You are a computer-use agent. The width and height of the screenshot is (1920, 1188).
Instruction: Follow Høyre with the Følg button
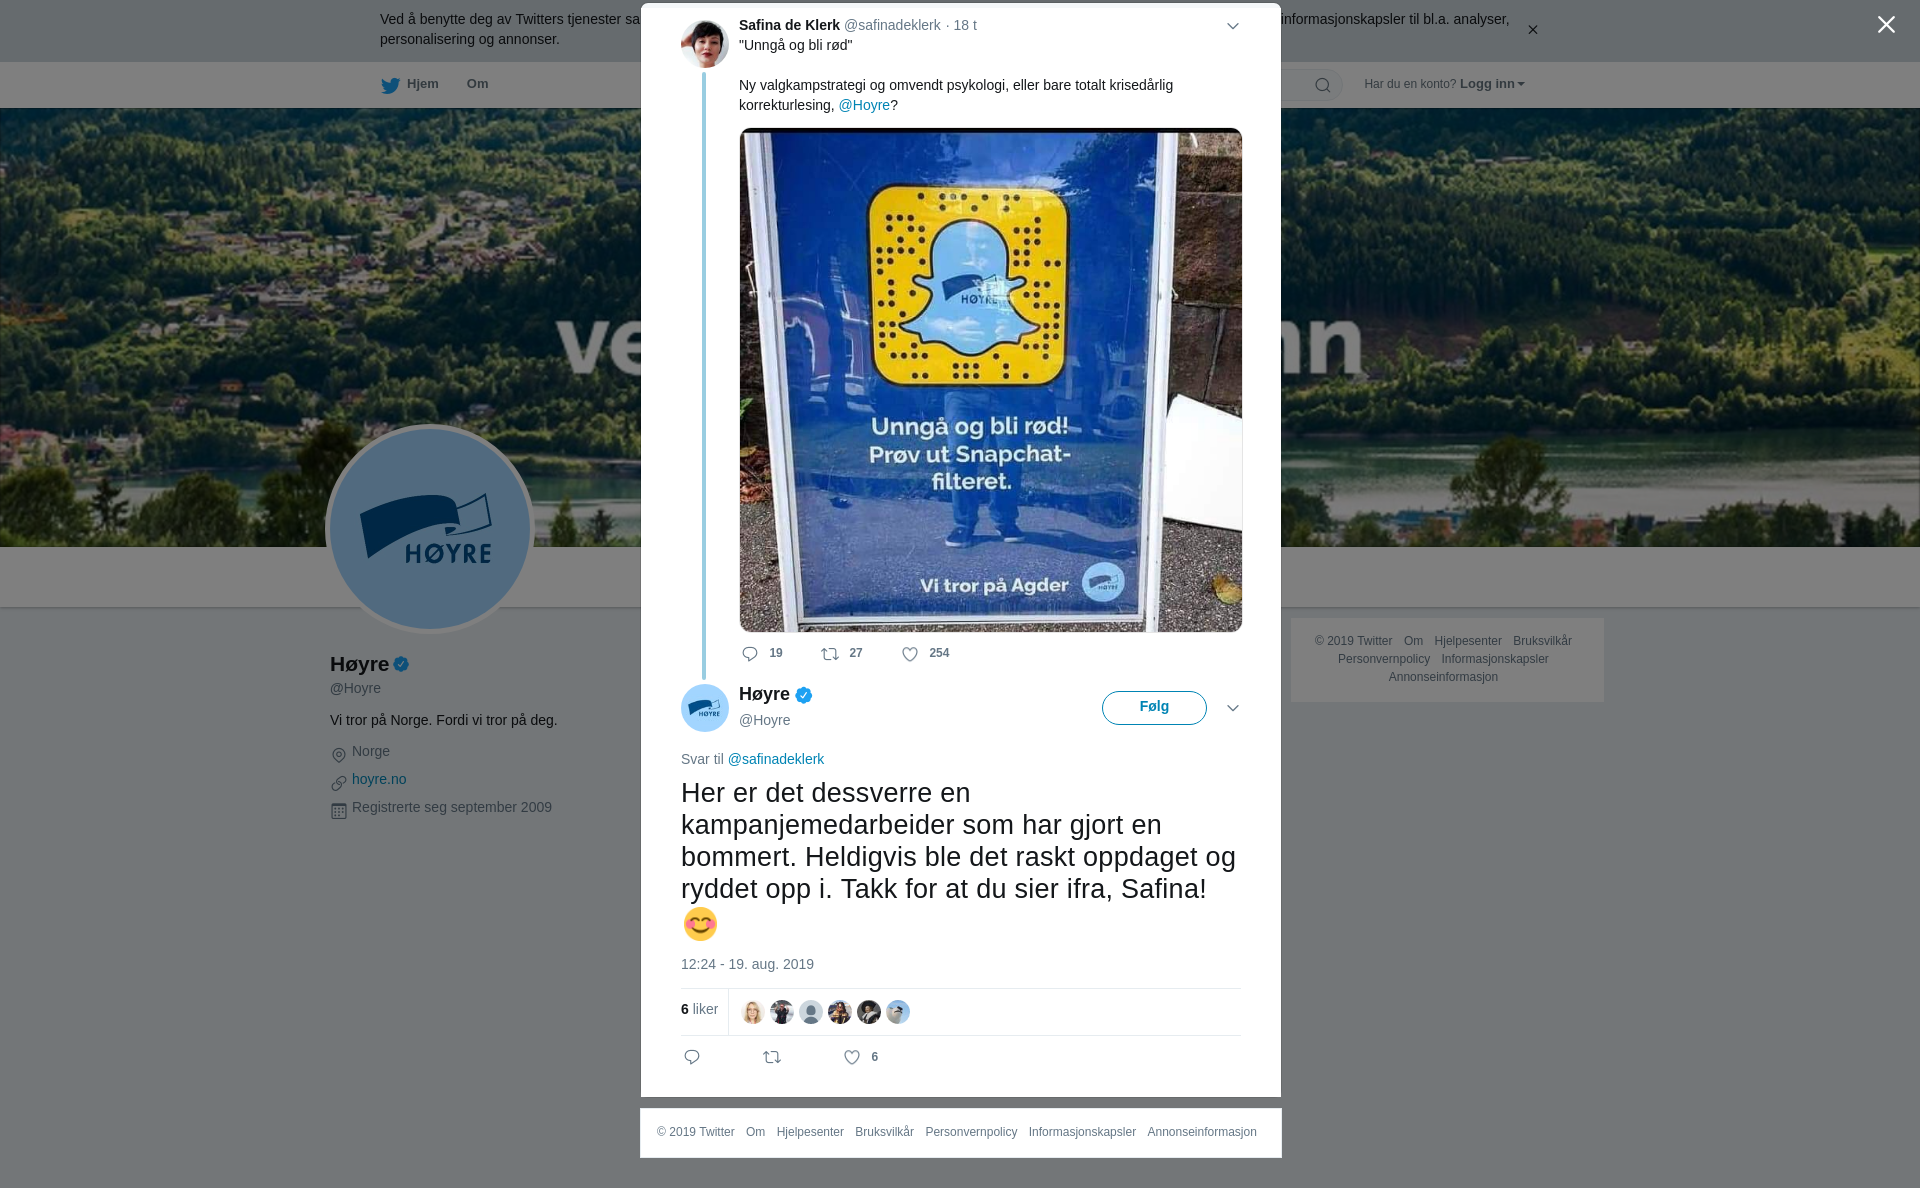[1154, 708]
